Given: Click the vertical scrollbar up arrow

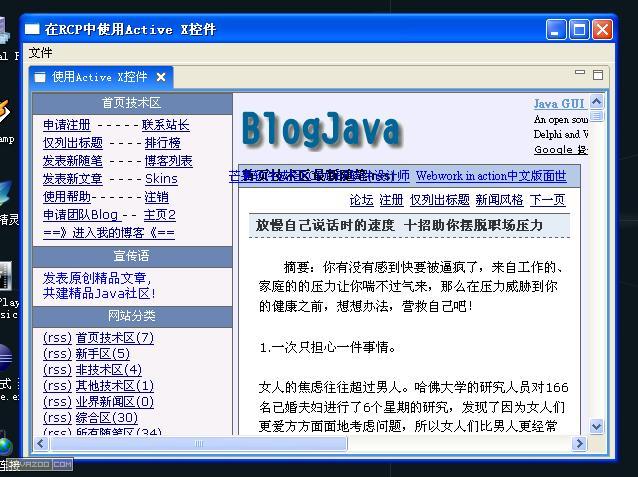Looking at the screenshot, I should pyautogui.click(x=596, y=101).
